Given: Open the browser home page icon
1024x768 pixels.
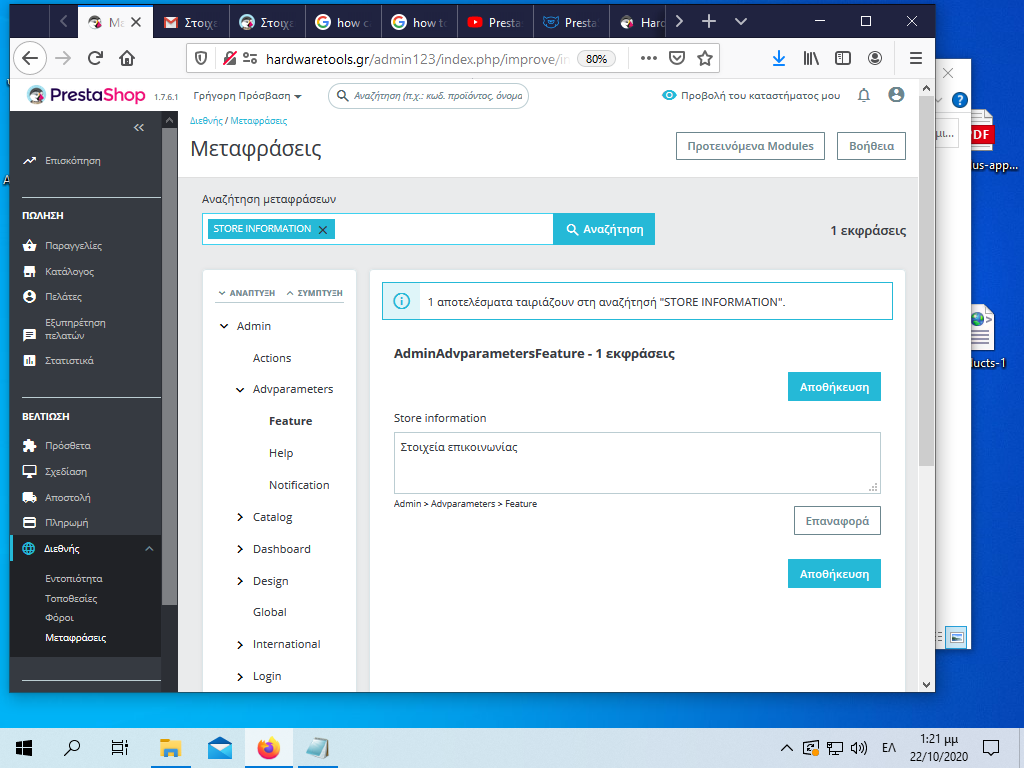Looking at the screenshot, I should tap(127, 59).
